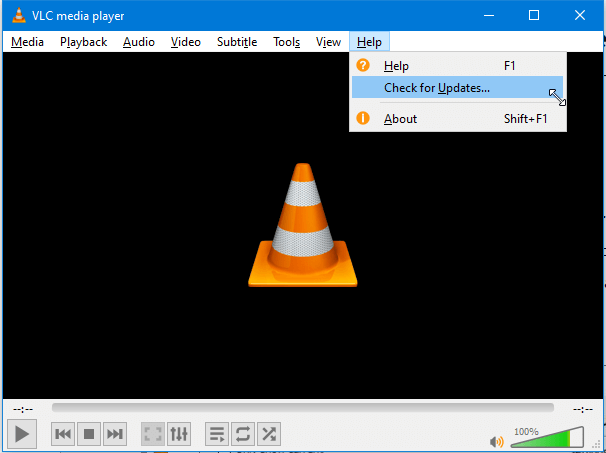Toggle loop repeat mode
This screenshot has height=453, width=606.
(243, 434)
